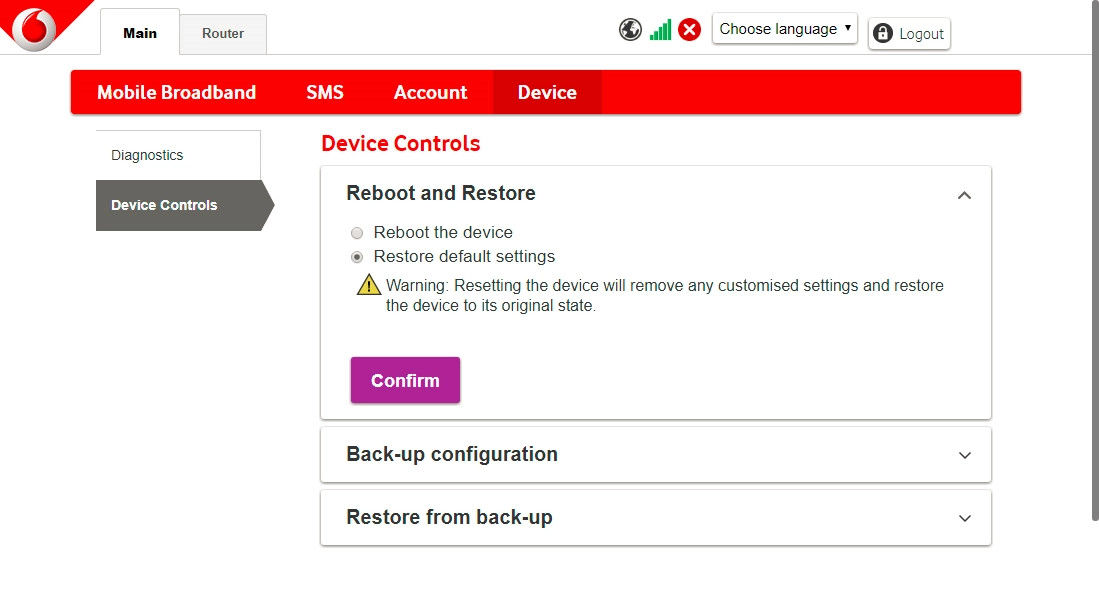Open the Mobile Broadband menu

pos(176,92)
